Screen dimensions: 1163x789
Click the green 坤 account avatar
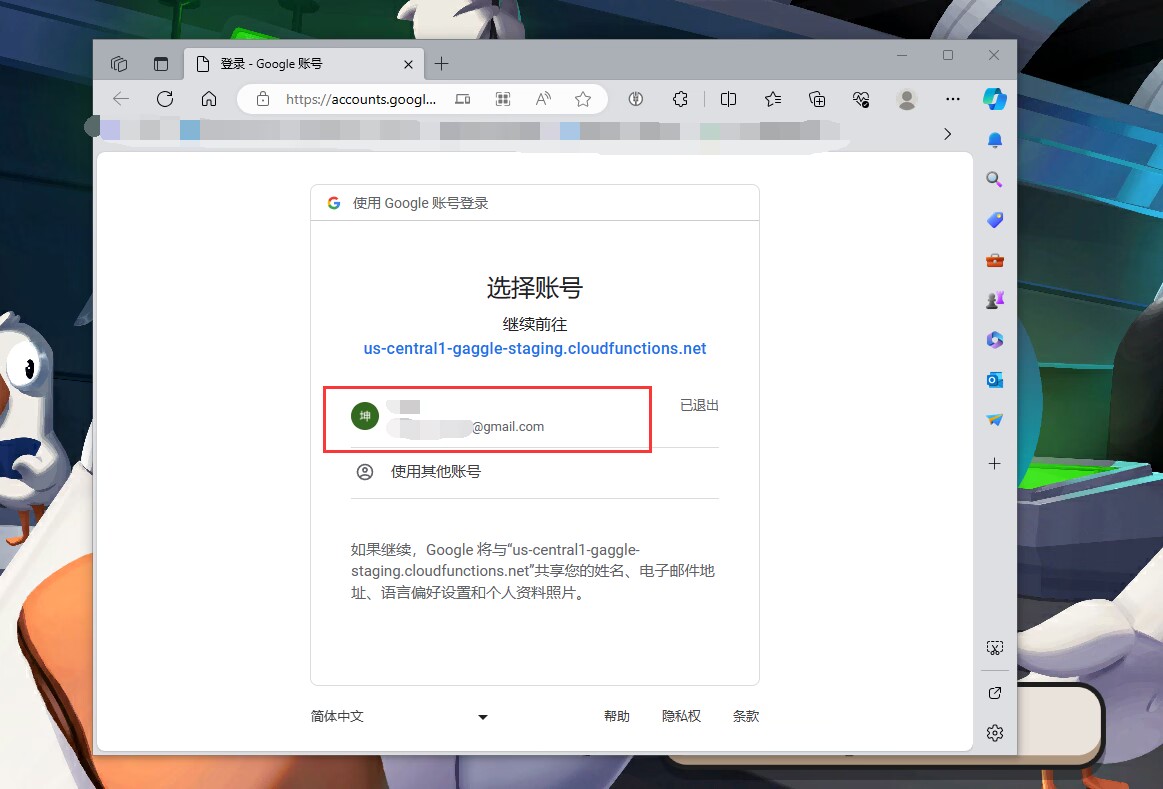[365, 416]
